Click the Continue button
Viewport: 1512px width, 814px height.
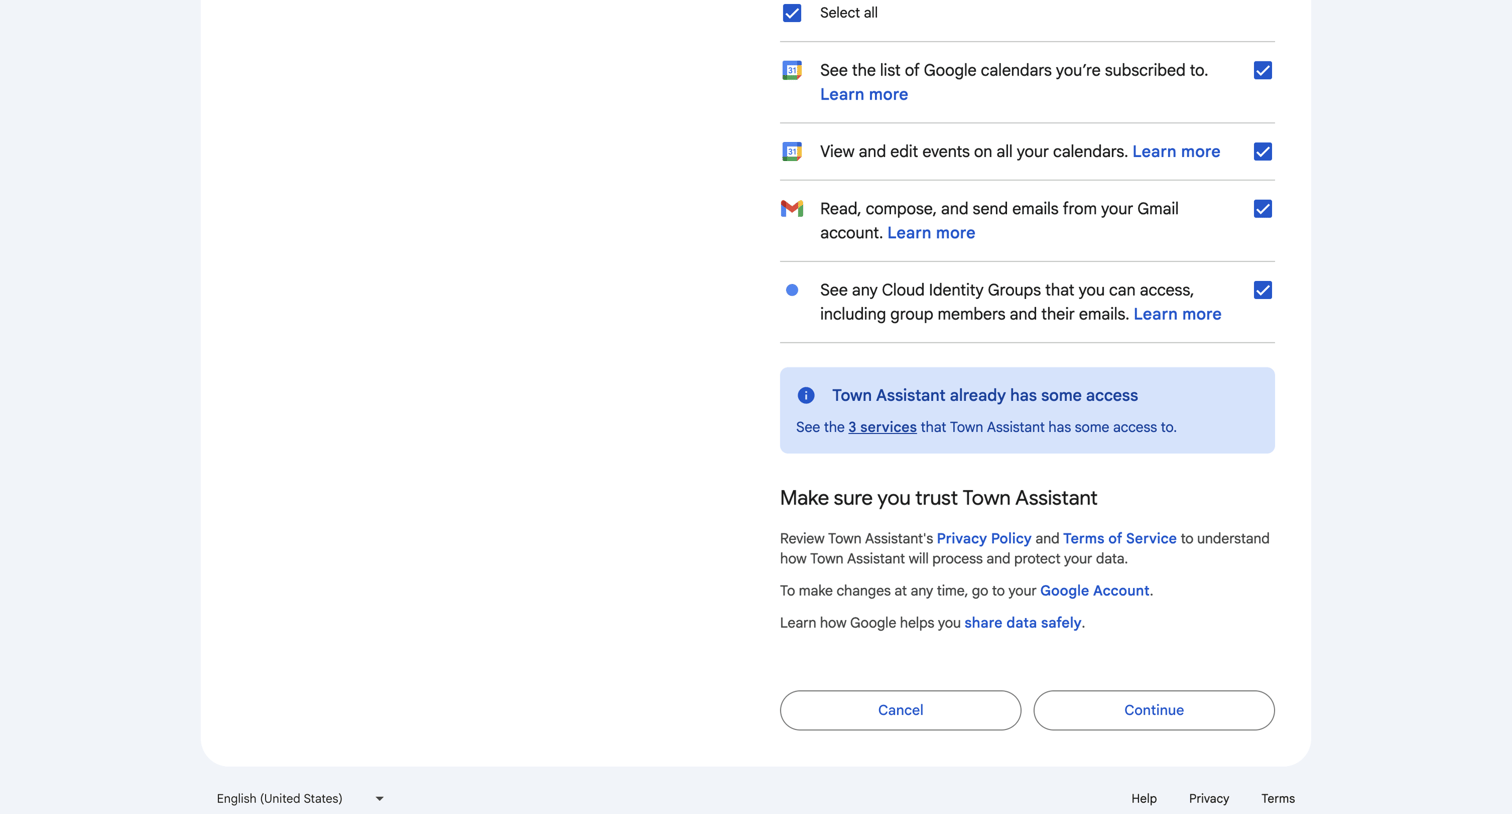1154,710
